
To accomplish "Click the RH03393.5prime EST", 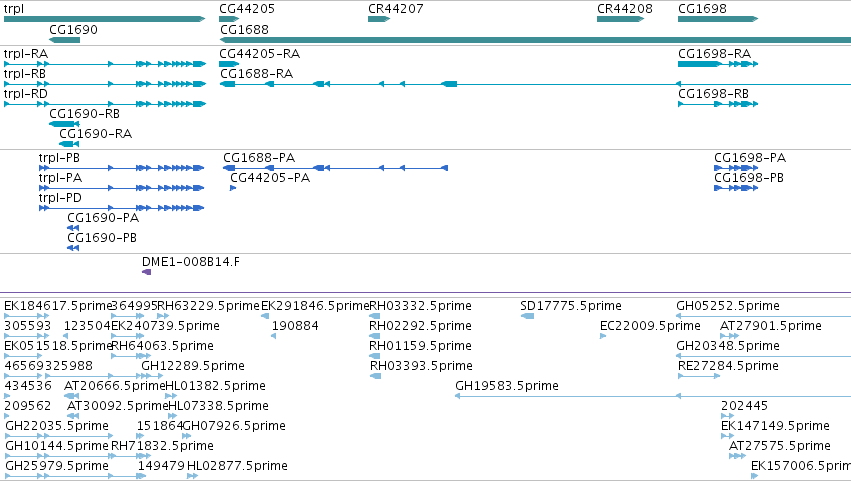I will coord(376,376).
